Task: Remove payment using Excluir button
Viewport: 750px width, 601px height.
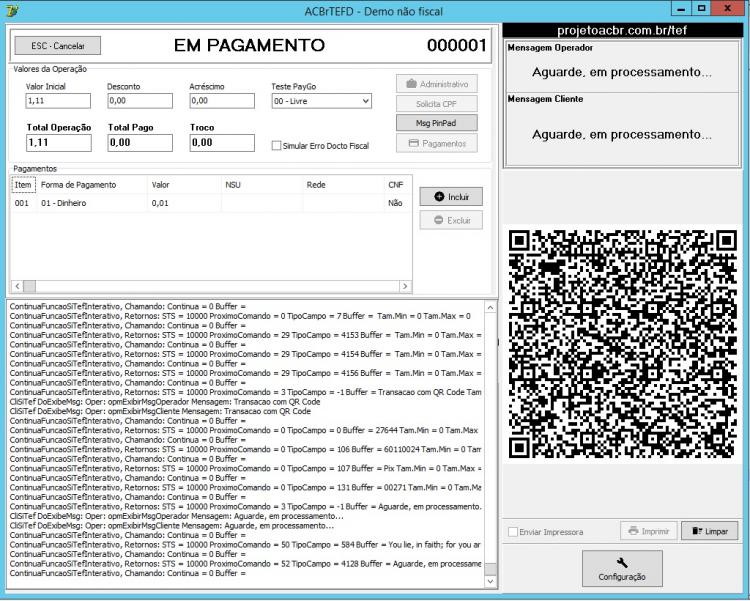Action: [451, 220]
